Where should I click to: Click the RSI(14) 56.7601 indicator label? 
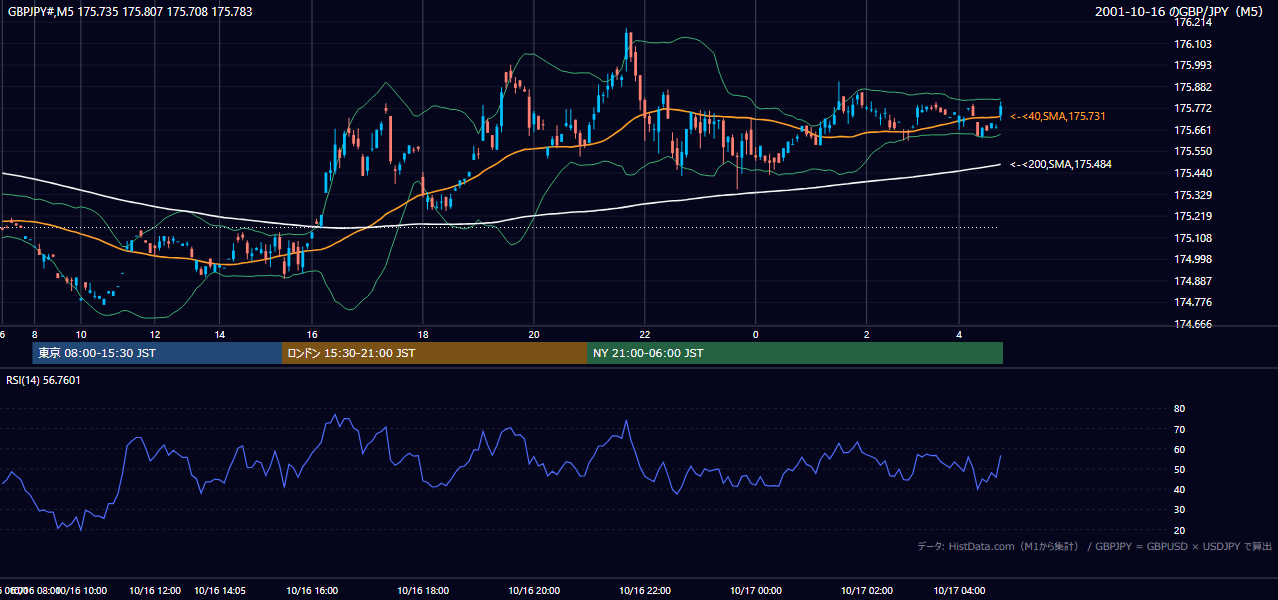coord(44,380)
